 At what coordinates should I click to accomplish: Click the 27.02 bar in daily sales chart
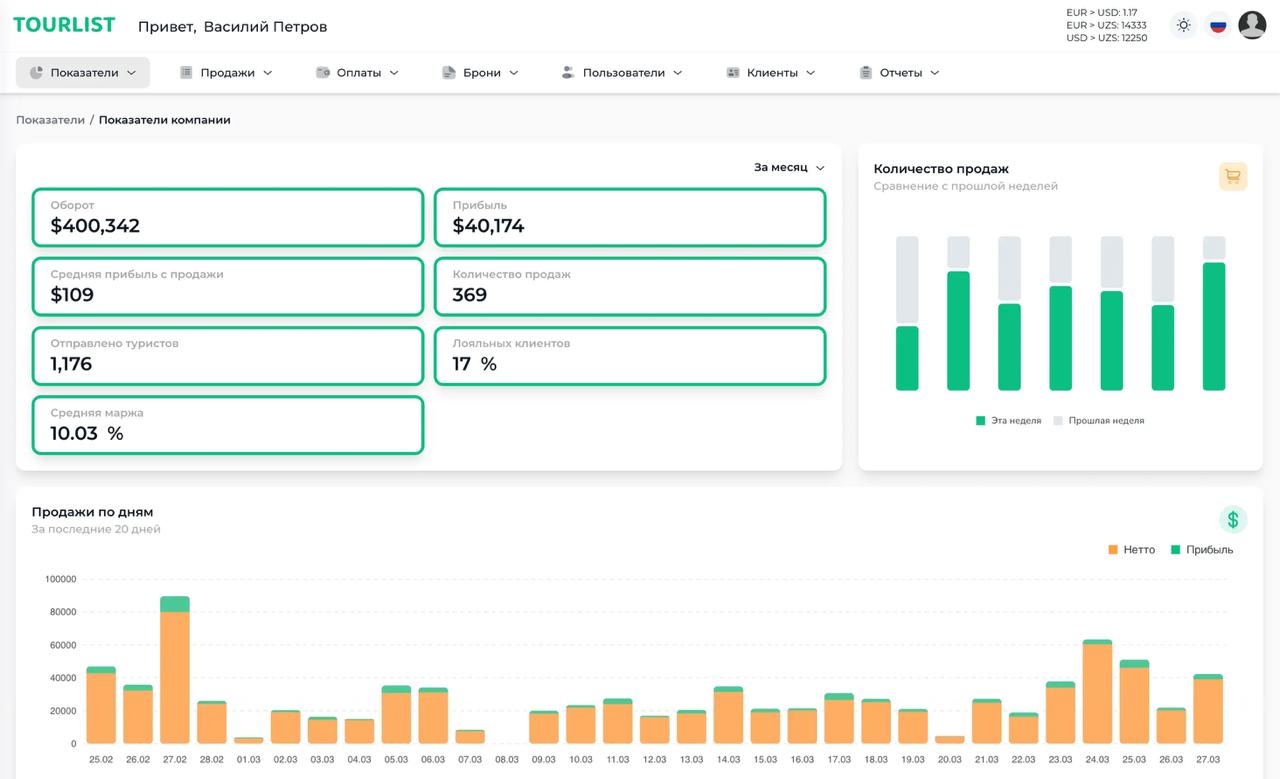pos(175,670)
